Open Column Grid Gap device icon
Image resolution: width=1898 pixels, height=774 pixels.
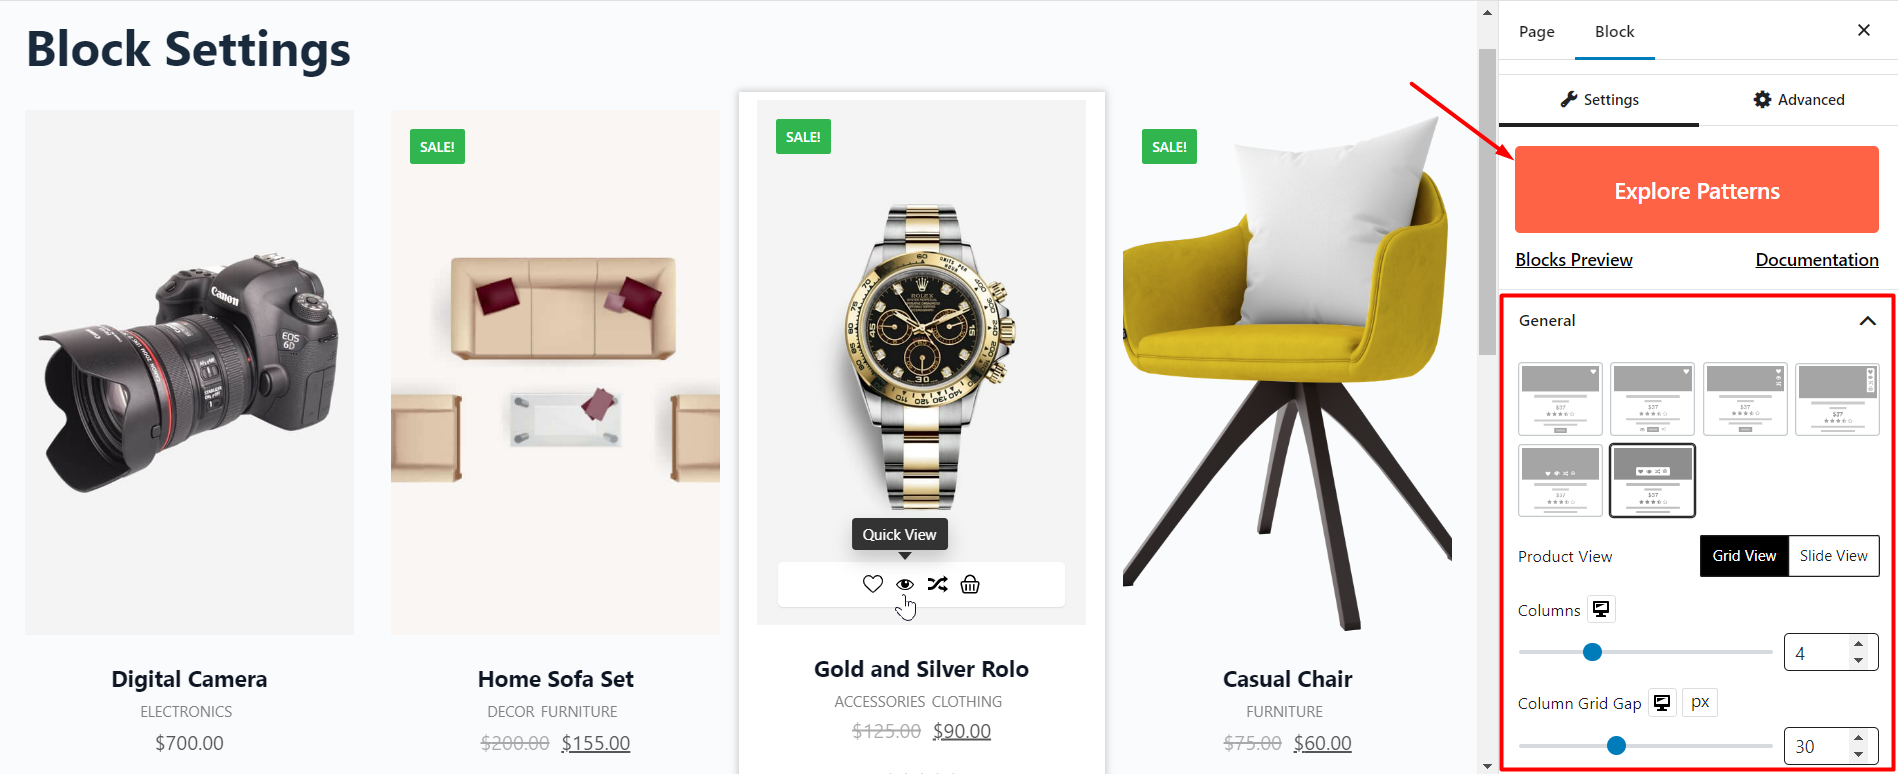1662,703
